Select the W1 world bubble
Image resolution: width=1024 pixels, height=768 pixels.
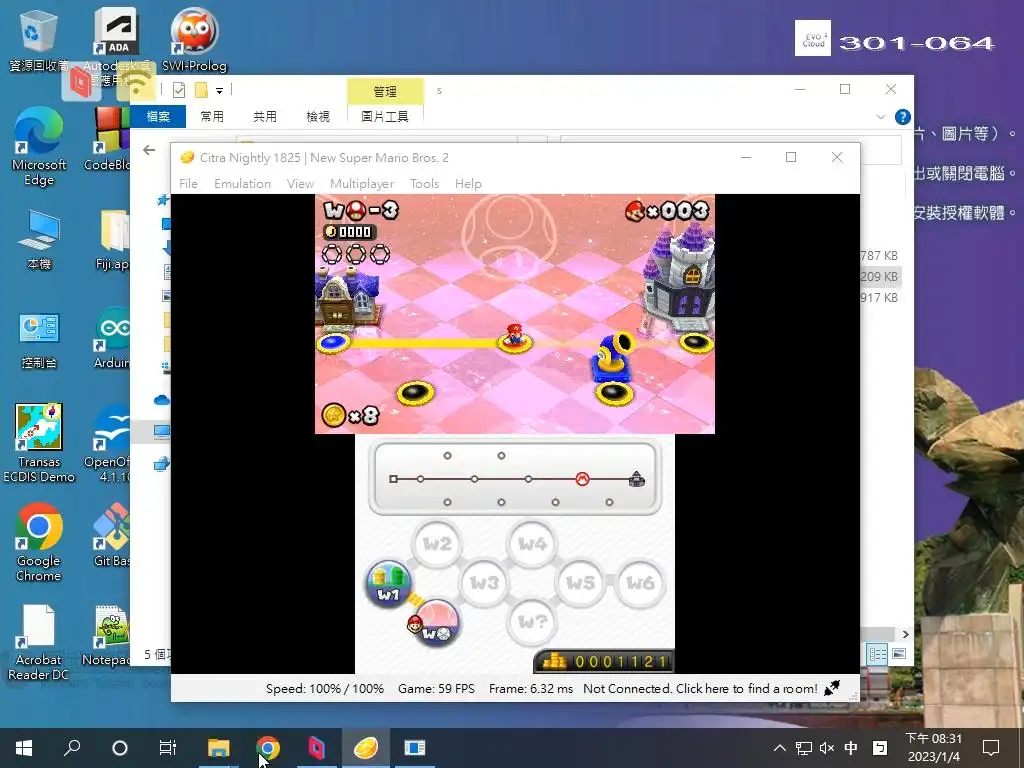click(x=389, y=584)
